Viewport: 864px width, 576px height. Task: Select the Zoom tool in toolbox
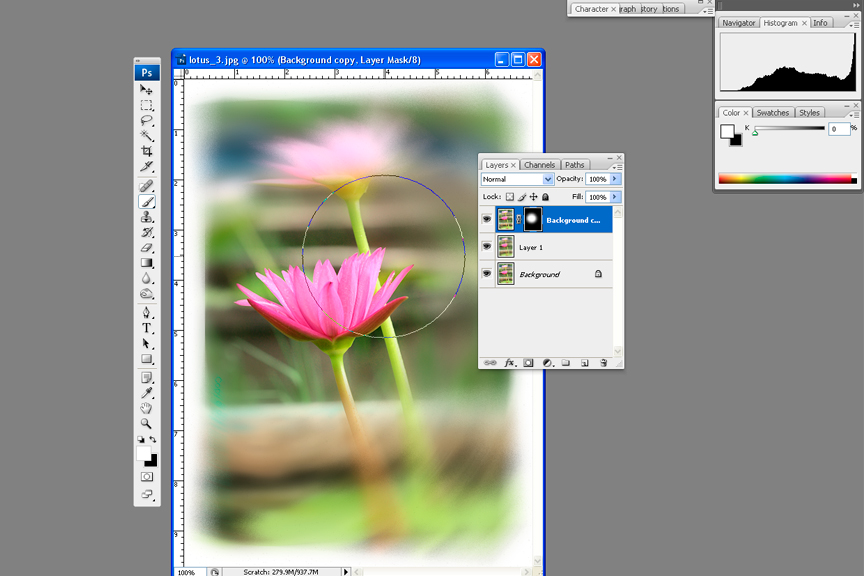[x=147, y=424]
